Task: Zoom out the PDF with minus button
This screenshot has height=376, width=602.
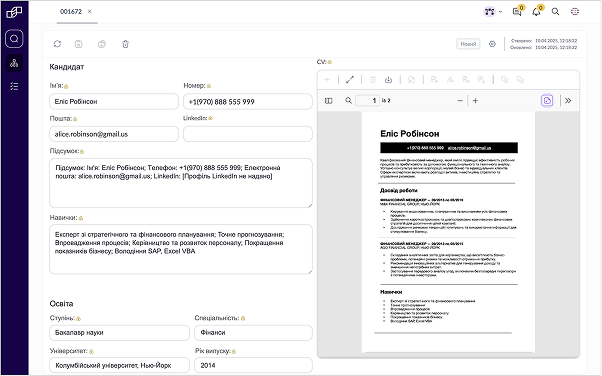Action: [x=460, y=101]
